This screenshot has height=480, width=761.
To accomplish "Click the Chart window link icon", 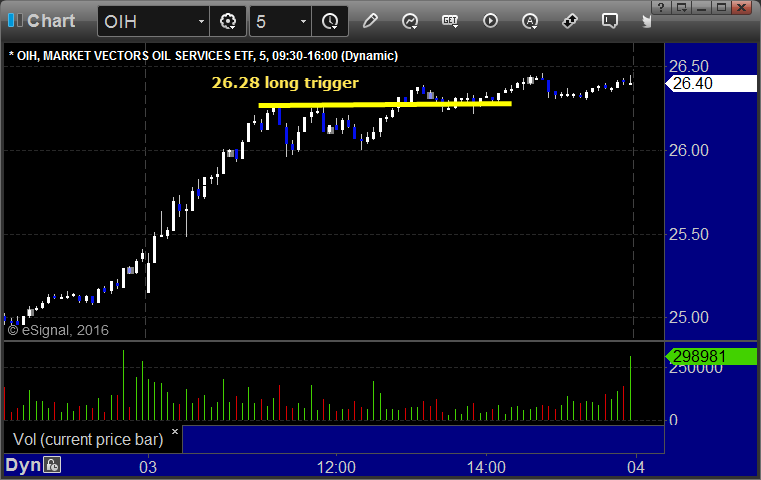I will [x=15, y=20].
